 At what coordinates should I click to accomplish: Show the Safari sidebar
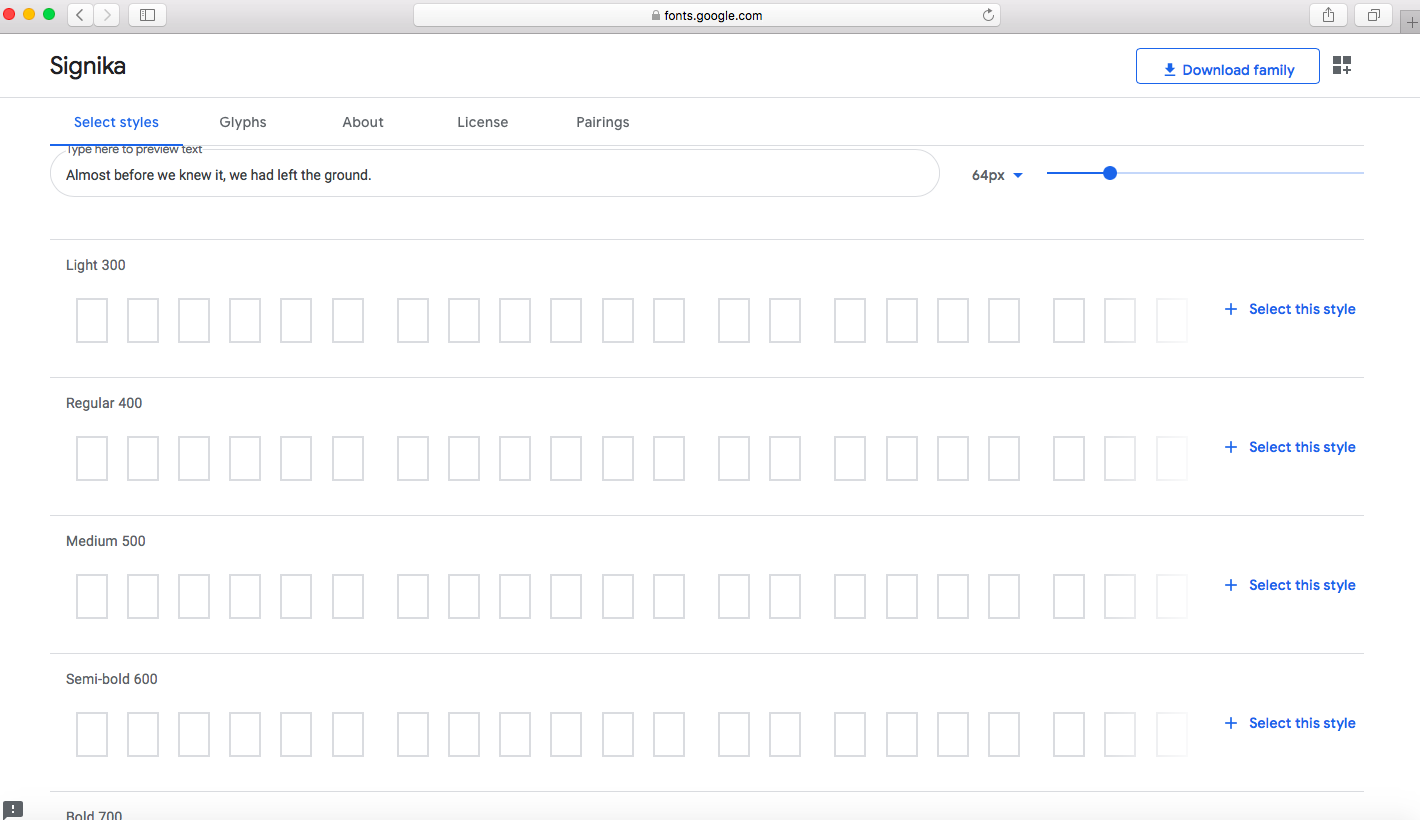coord(148,15)
